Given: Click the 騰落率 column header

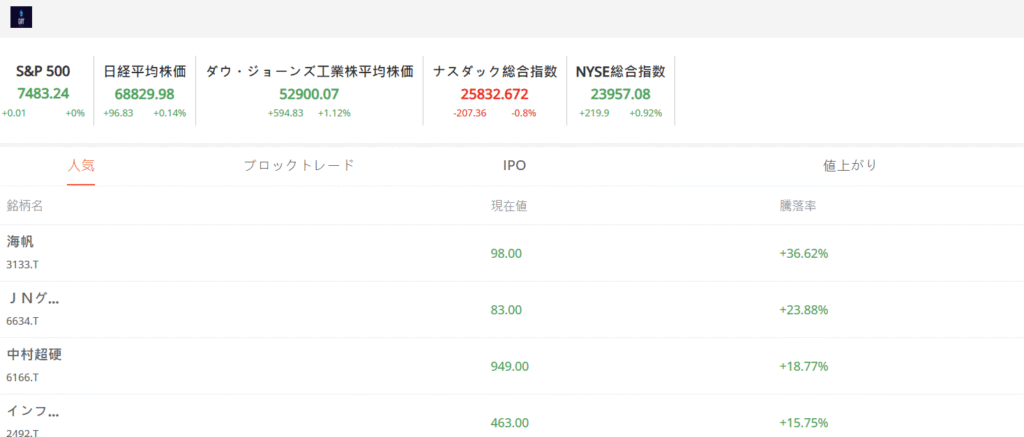Looking at the screenshot, I should click(x=797, y=206).
